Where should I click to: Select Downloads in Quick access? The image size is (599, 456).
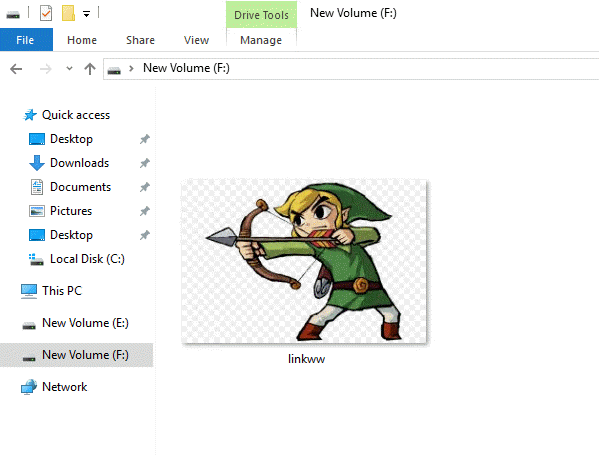[x=79, y=163]
